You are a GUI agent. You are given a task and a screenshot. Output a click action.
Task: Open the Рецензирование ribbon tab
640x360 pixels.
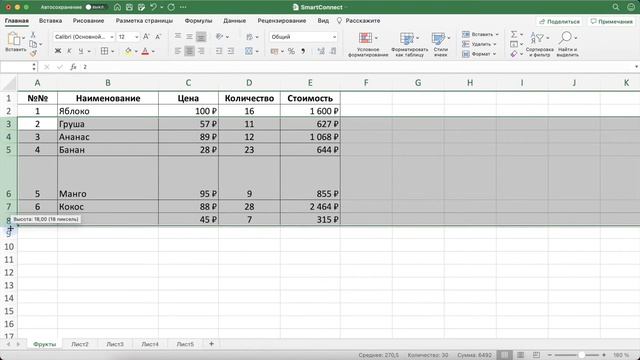pyautogui.click(x=282, y=20)
